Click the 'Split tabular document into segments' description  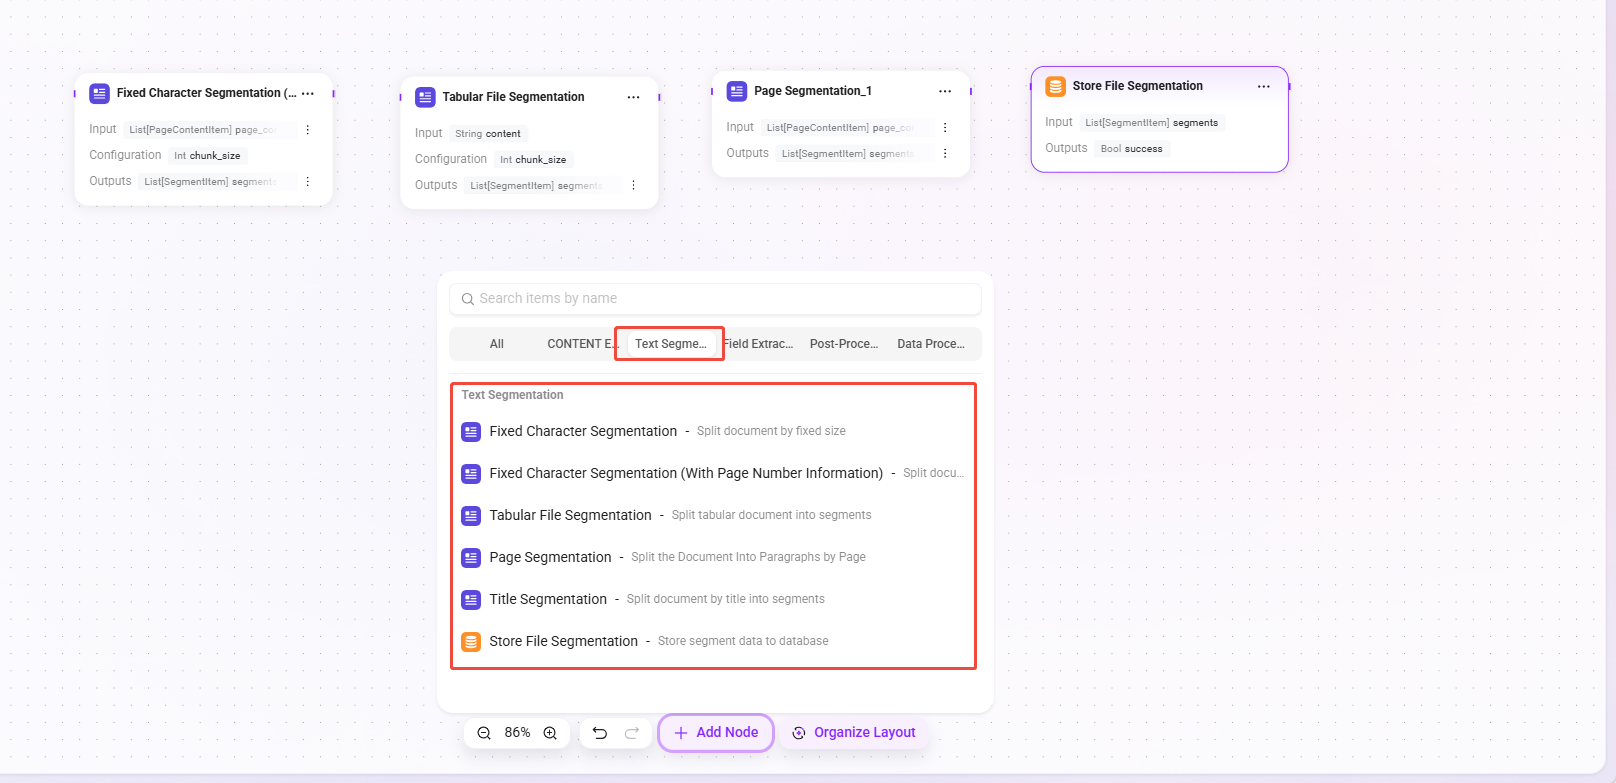pyautogui.click(x=771, y=516)
